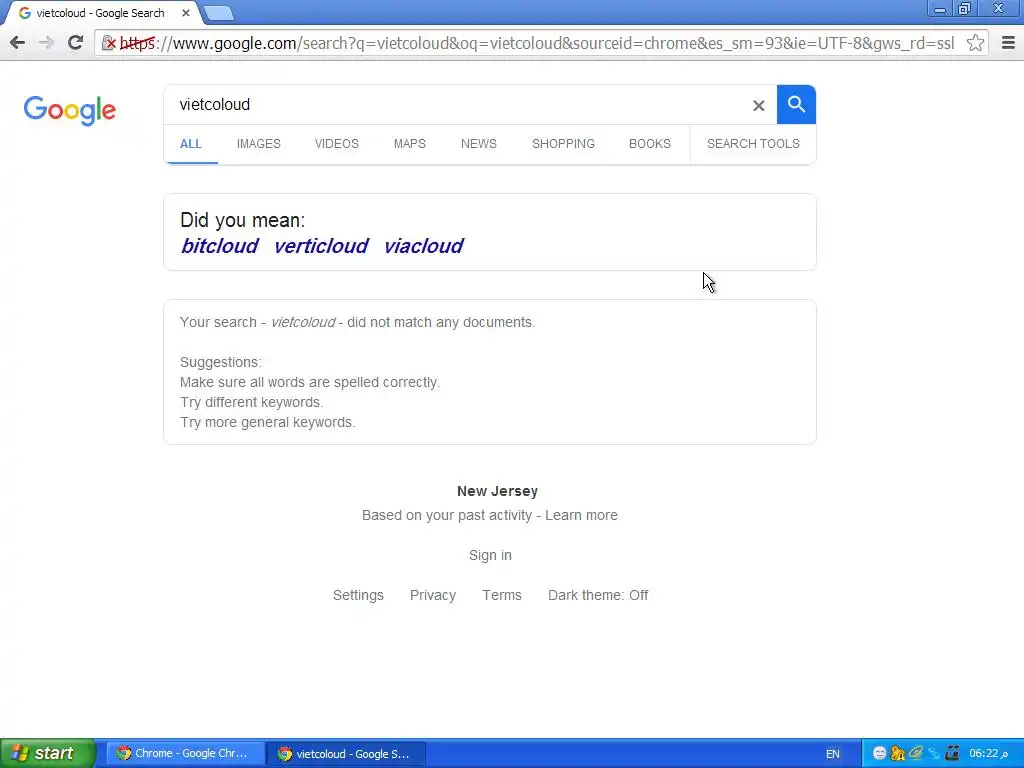Click the EN language indicator in taskbar
Viewport: 1024px width, 768px height.
[x=833, y=754]
